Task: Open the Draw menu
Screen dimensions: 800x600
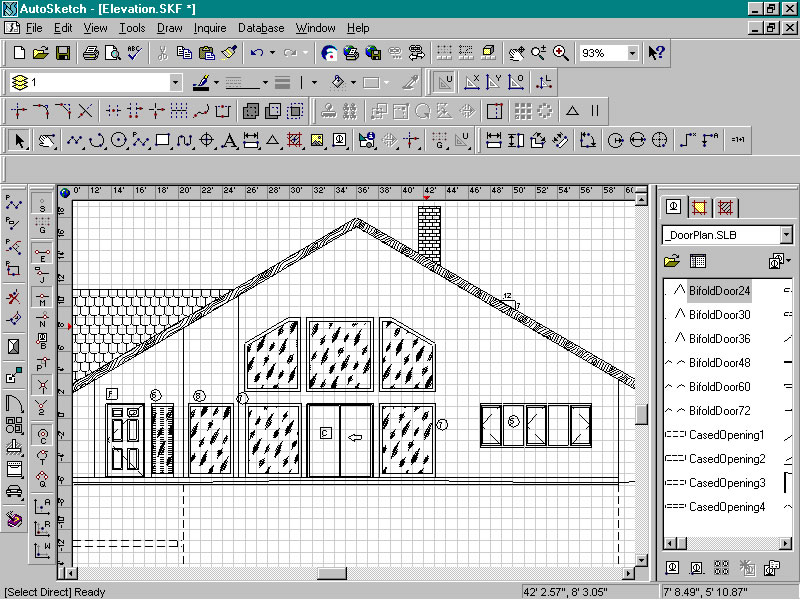Action: pos(169,28)
